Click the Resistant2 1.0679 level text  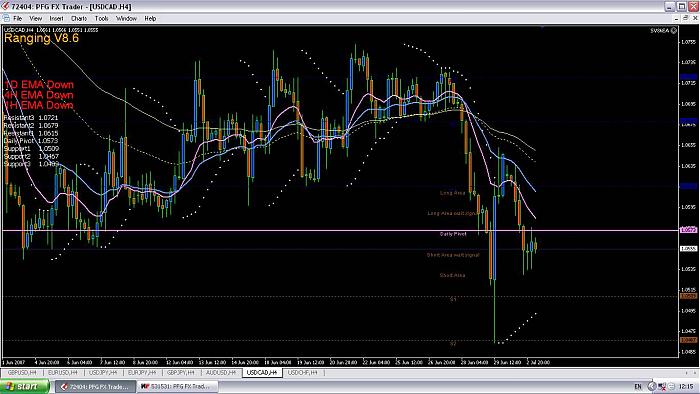31,125
